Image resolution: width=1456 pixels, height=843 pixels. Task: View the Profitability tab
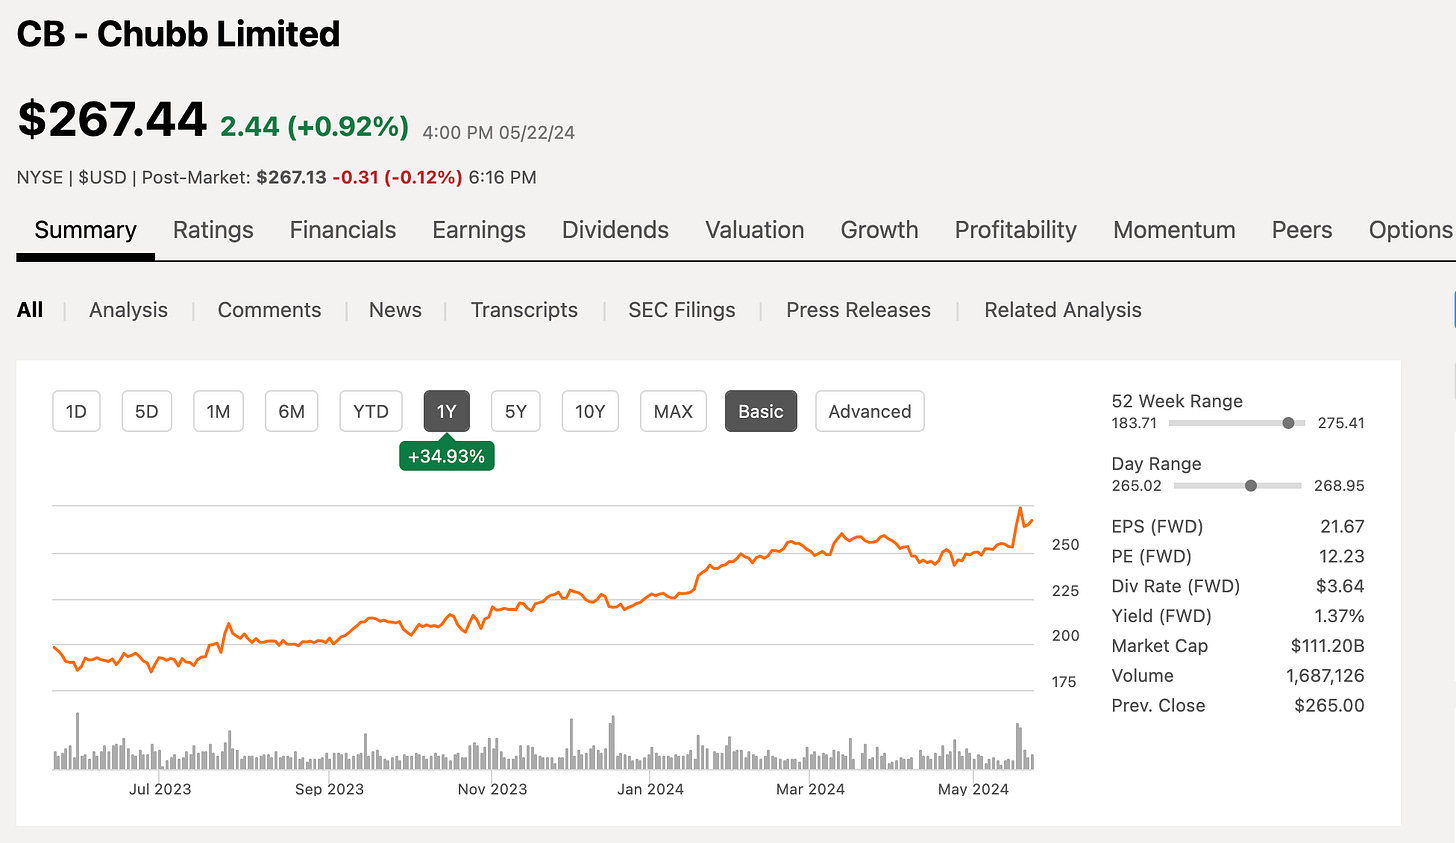coord(1016,230)
